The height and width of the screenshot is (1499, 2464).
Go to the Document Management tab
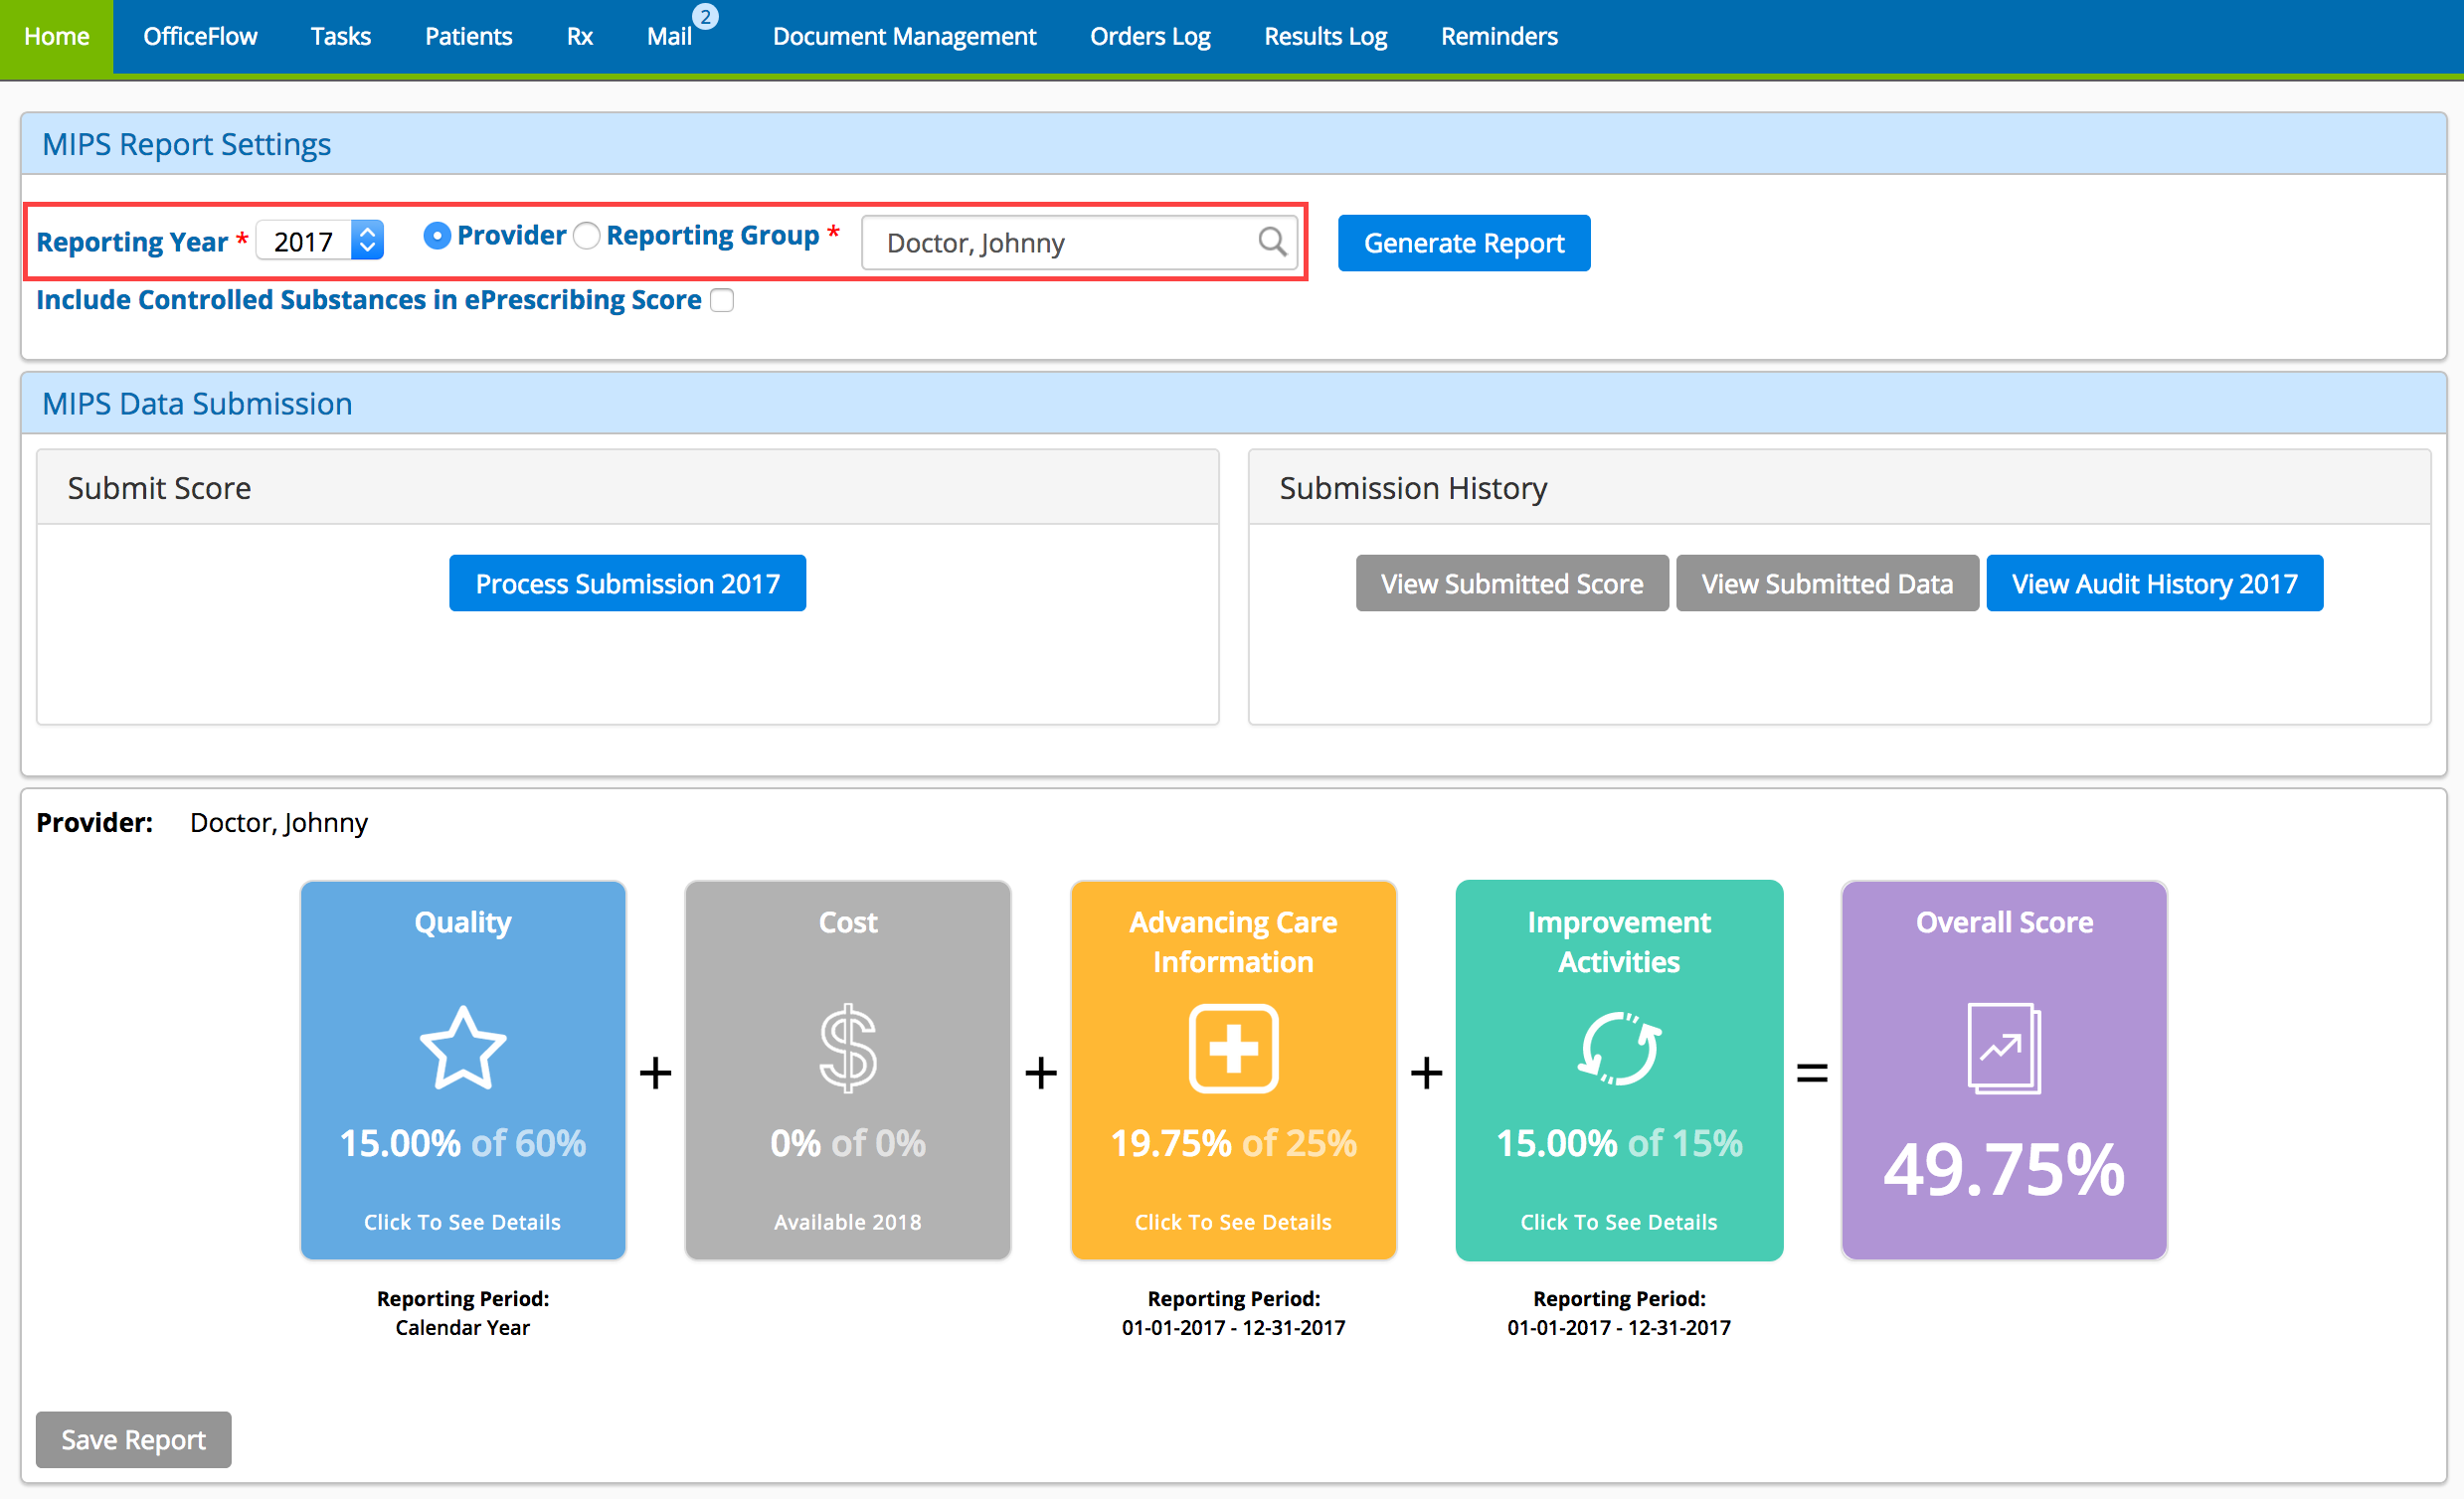(x=904, y=36)
